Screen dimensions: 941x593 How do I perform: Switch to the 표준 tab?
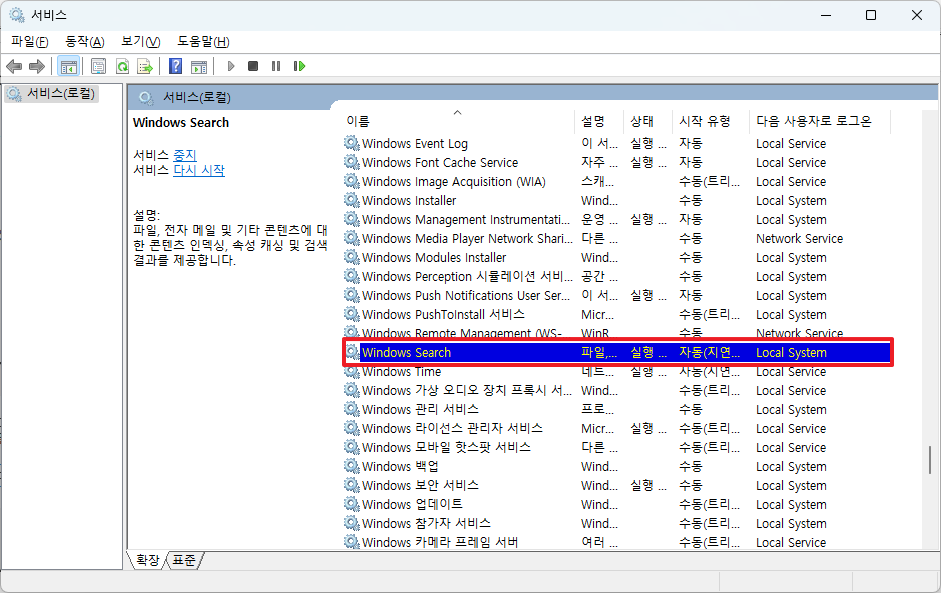click(x=184, y=560)
